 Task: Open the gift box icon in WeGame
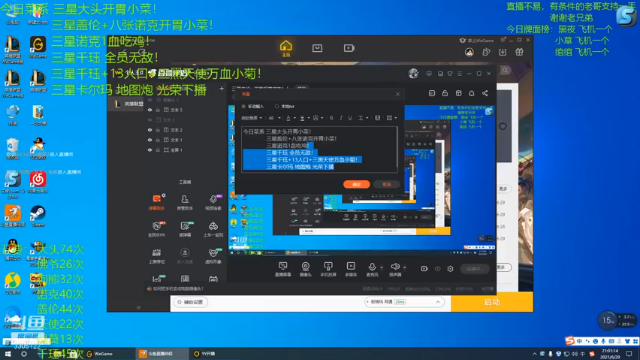(x=519, y=52)
